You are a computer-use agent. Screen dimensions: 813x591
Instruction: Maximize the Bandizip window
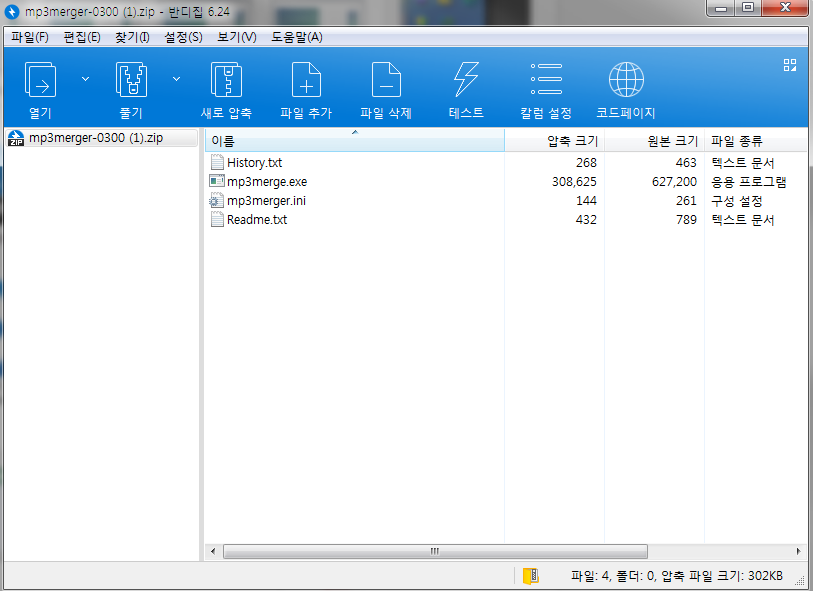click(747, 8)
